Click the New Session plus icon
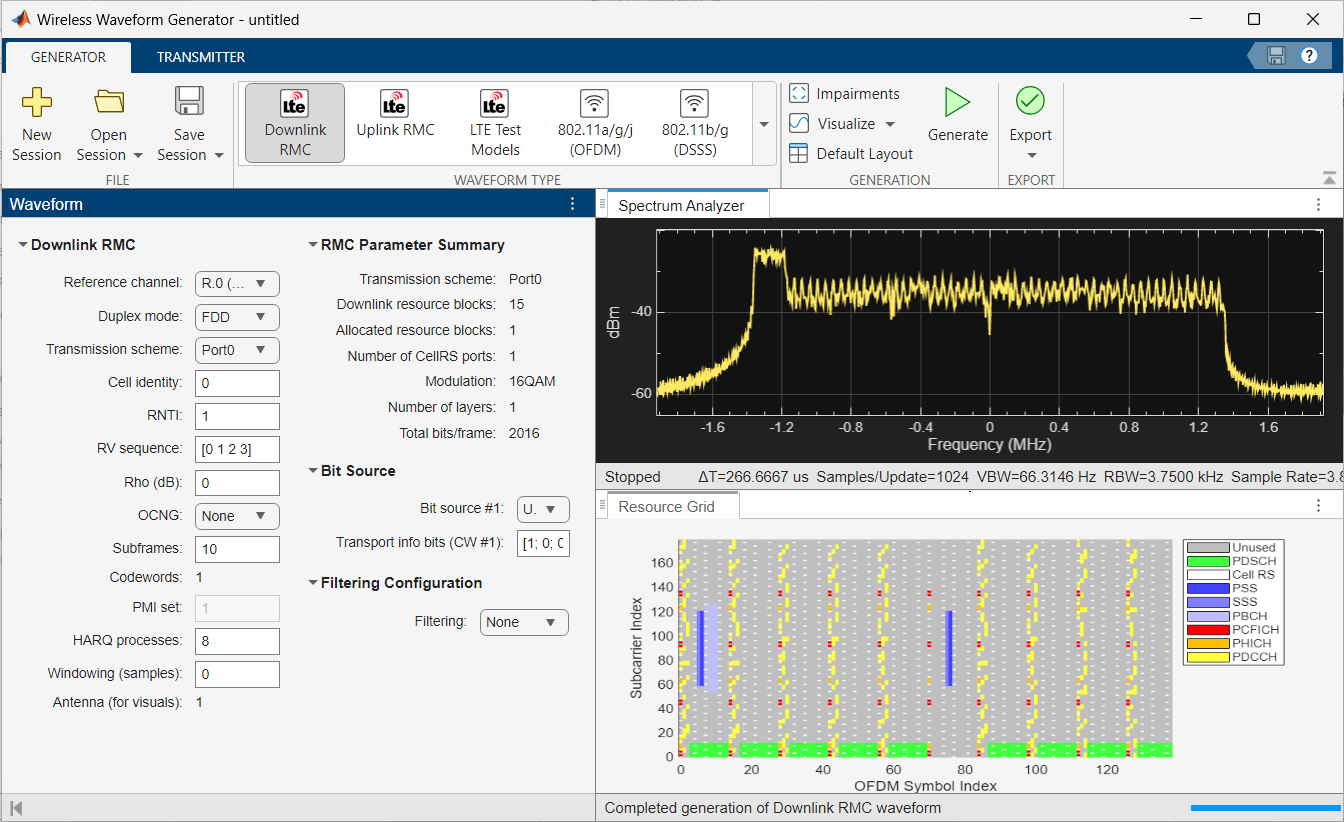The image size is (1344, 822). pyautogui.click(x=36, y=103)
